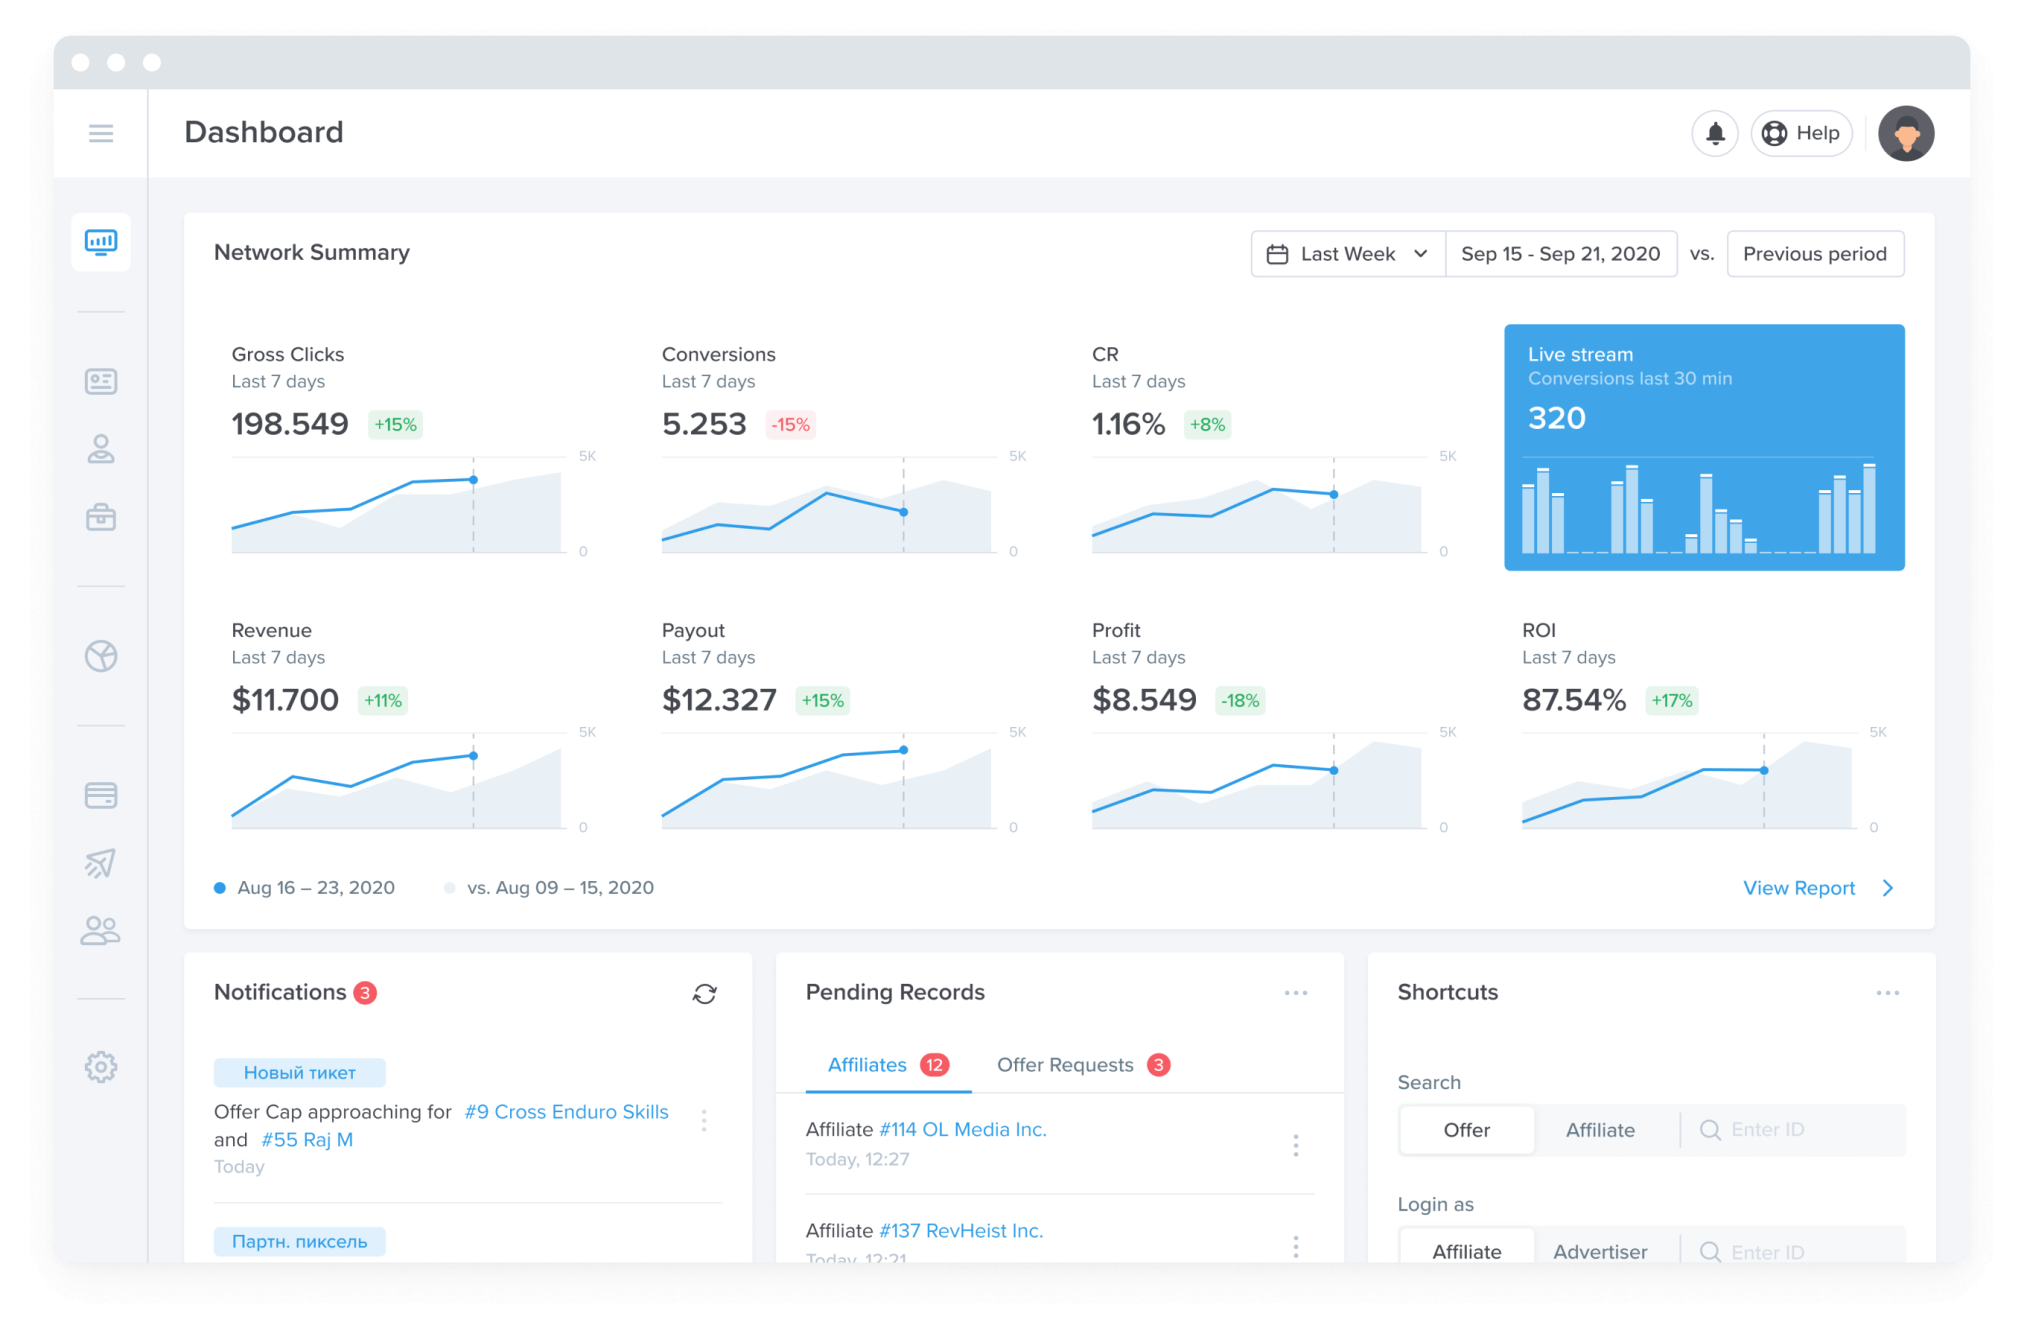Refresh notifications using the refresh icon
This screenshot has width=2024, height=1334.
[705, 993]
